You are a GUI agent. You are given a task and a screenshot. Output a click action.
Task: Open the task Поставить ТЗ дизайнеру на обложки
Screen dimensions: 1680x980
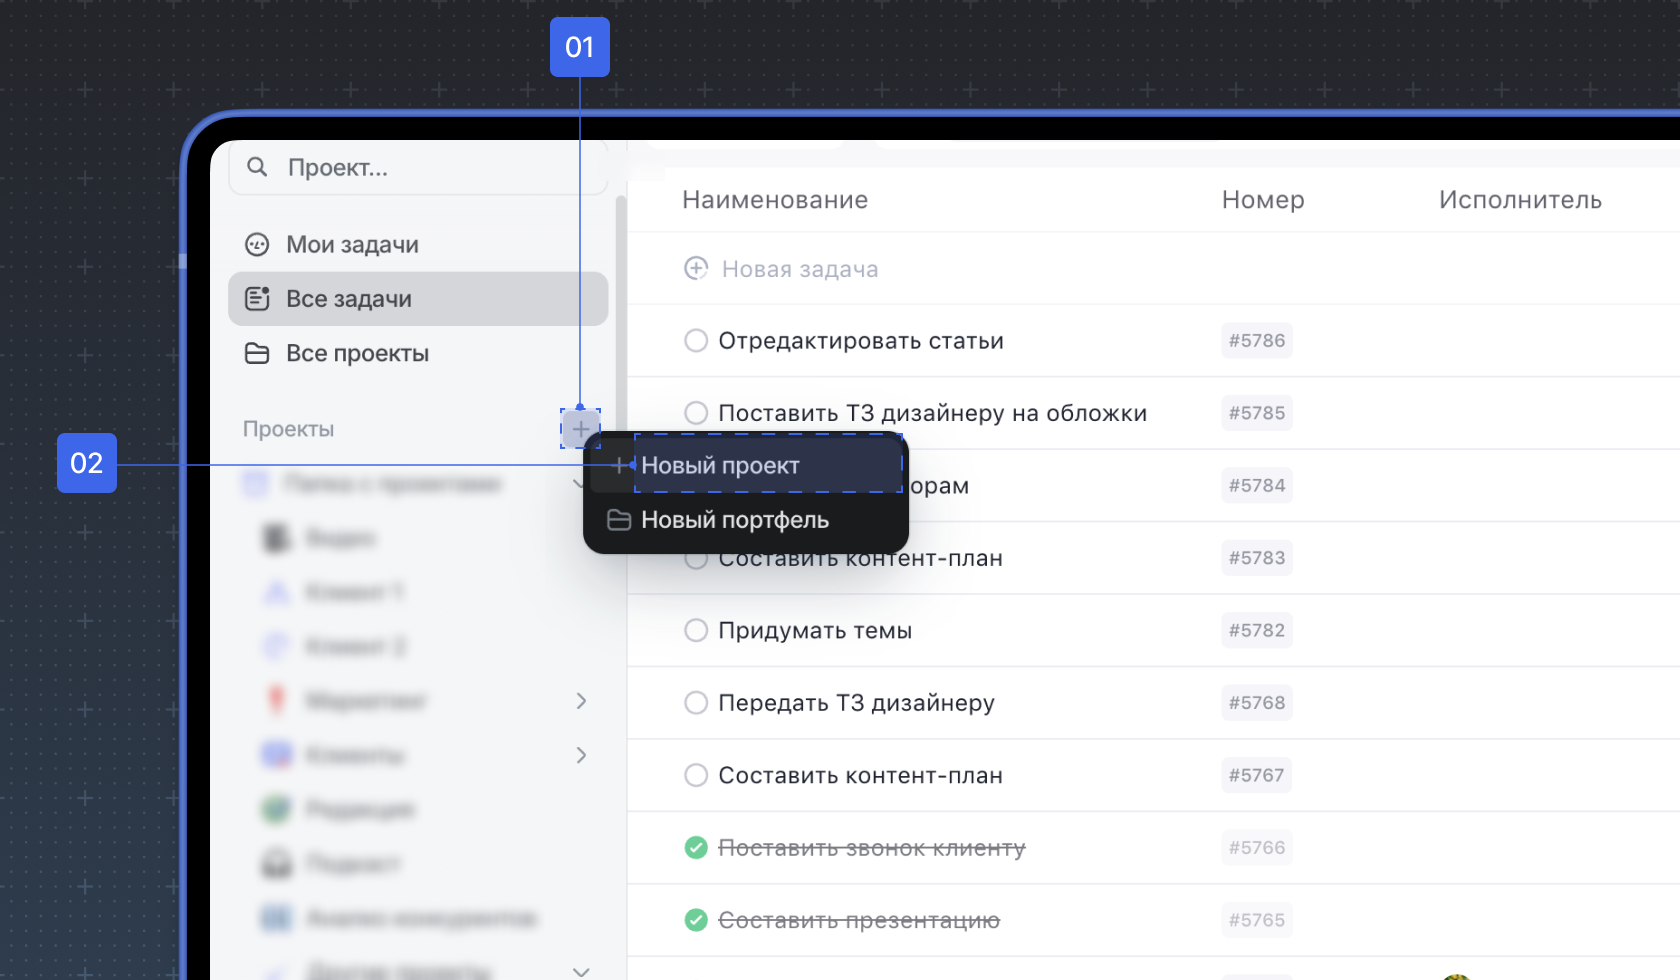click(x=933, y=413)
